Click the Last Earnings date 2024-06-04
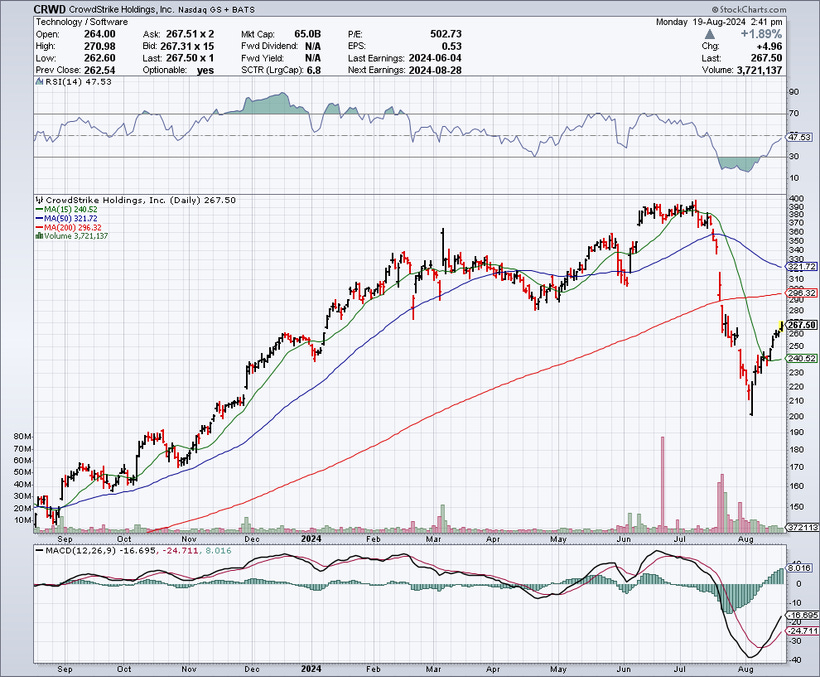Image resolution: width=820 pixels, height=677 pixels. click(x=435, y=58)
